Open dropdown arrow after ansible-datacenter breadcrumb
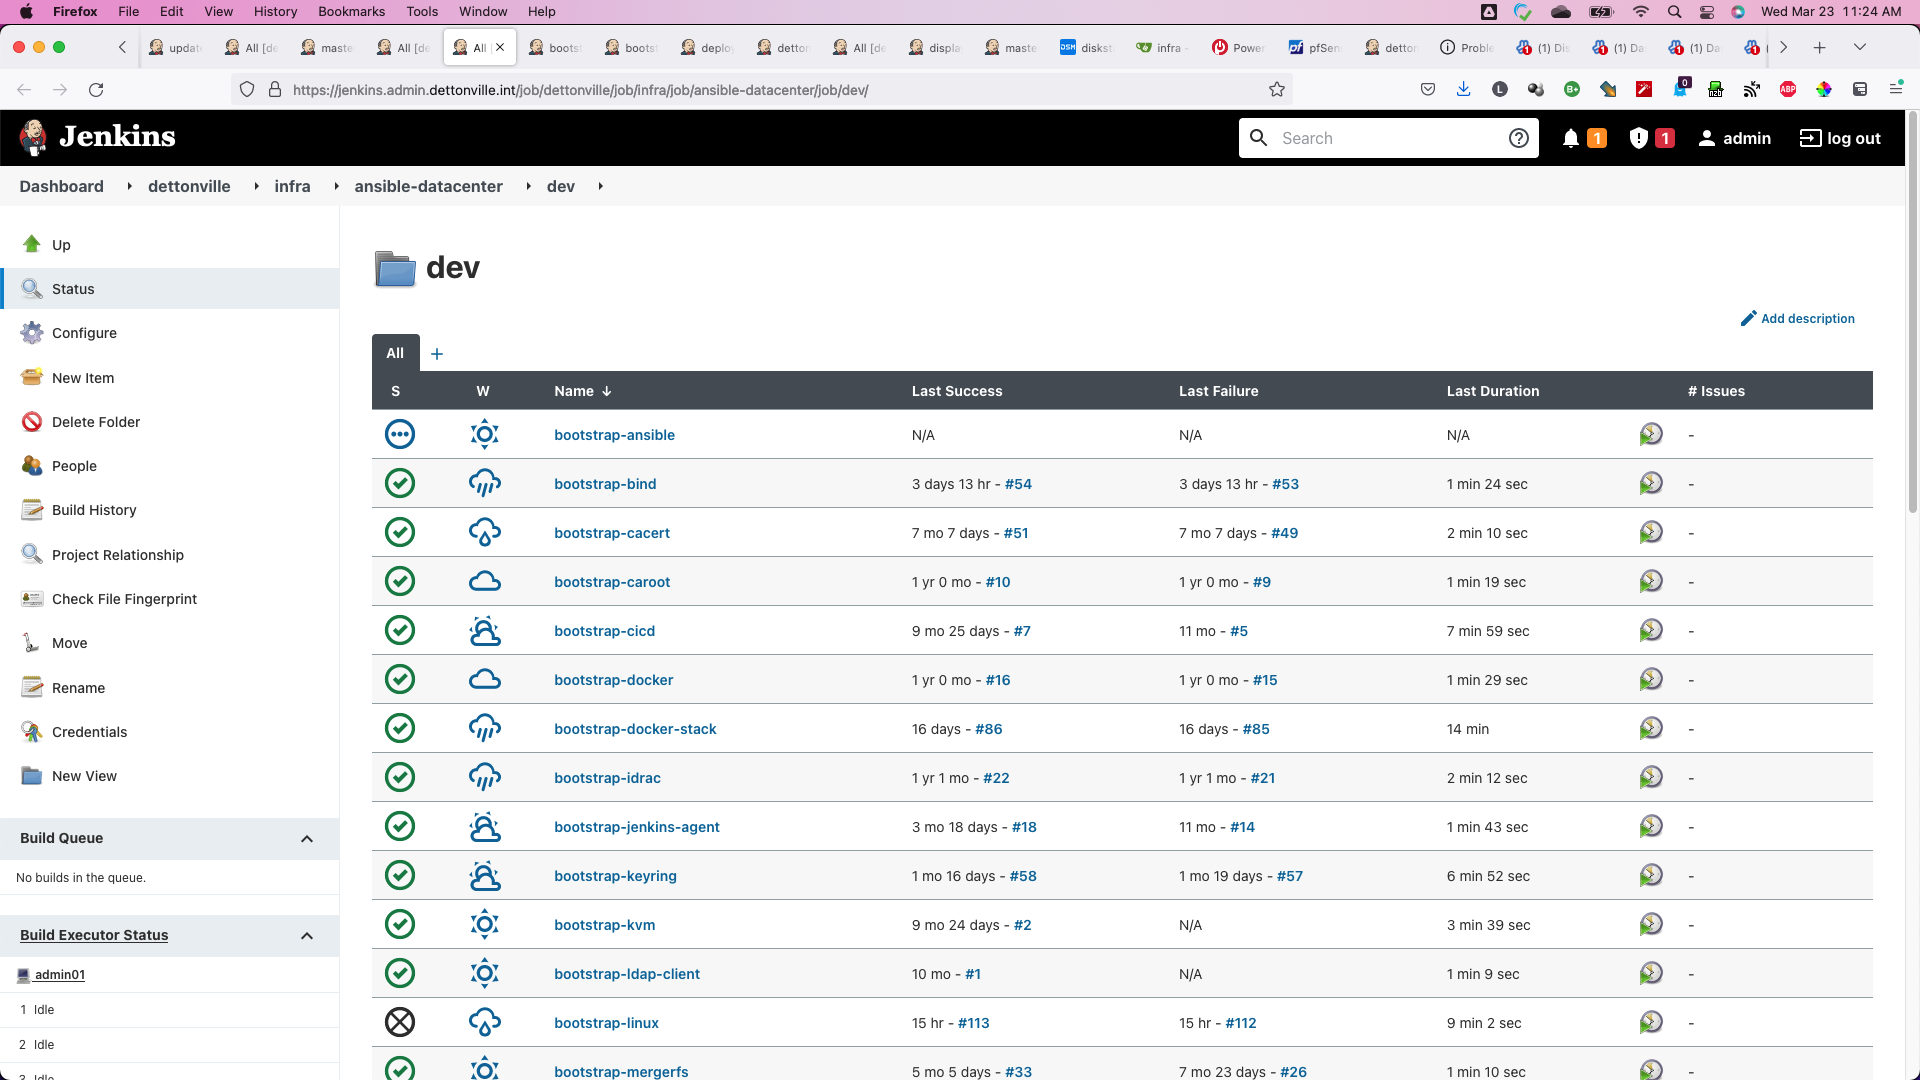This screenshot has height=1080, width=1920. [528, 187]
